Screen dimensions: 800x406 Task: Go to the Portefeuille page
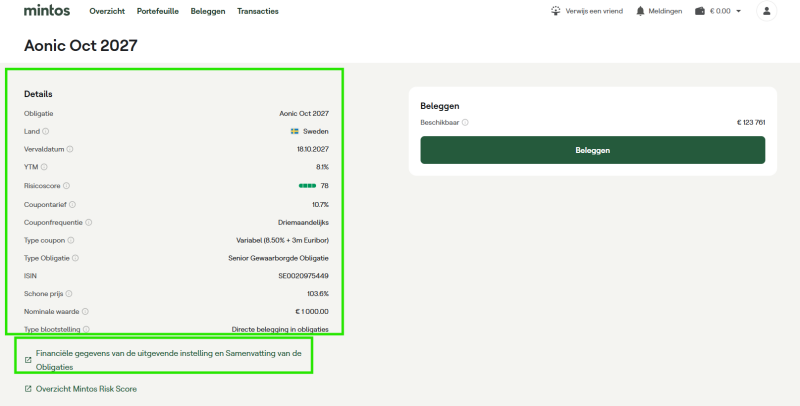158,11
